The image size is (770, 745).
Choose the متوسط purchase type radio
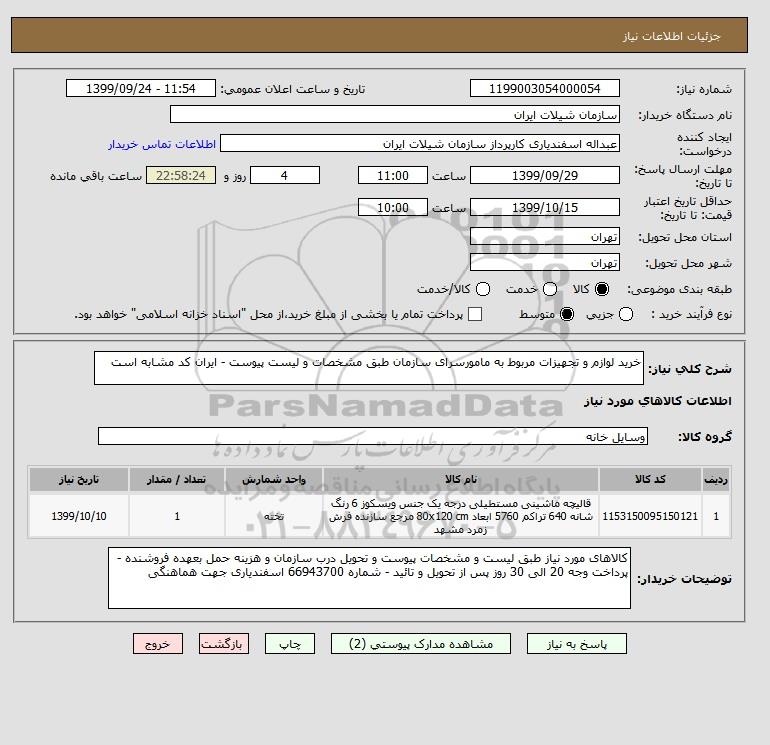pos(567,314)
